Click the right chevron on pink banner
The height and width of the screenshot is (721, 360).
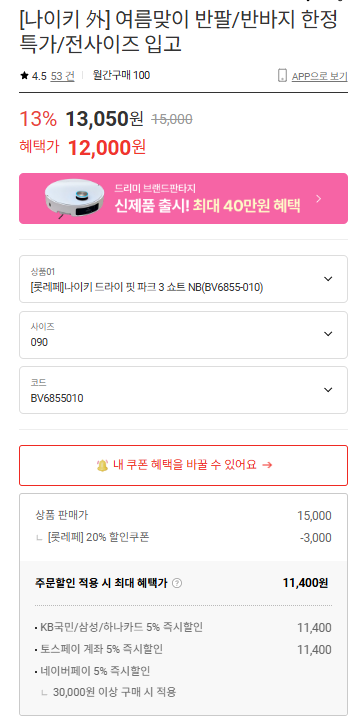point(319,199)
